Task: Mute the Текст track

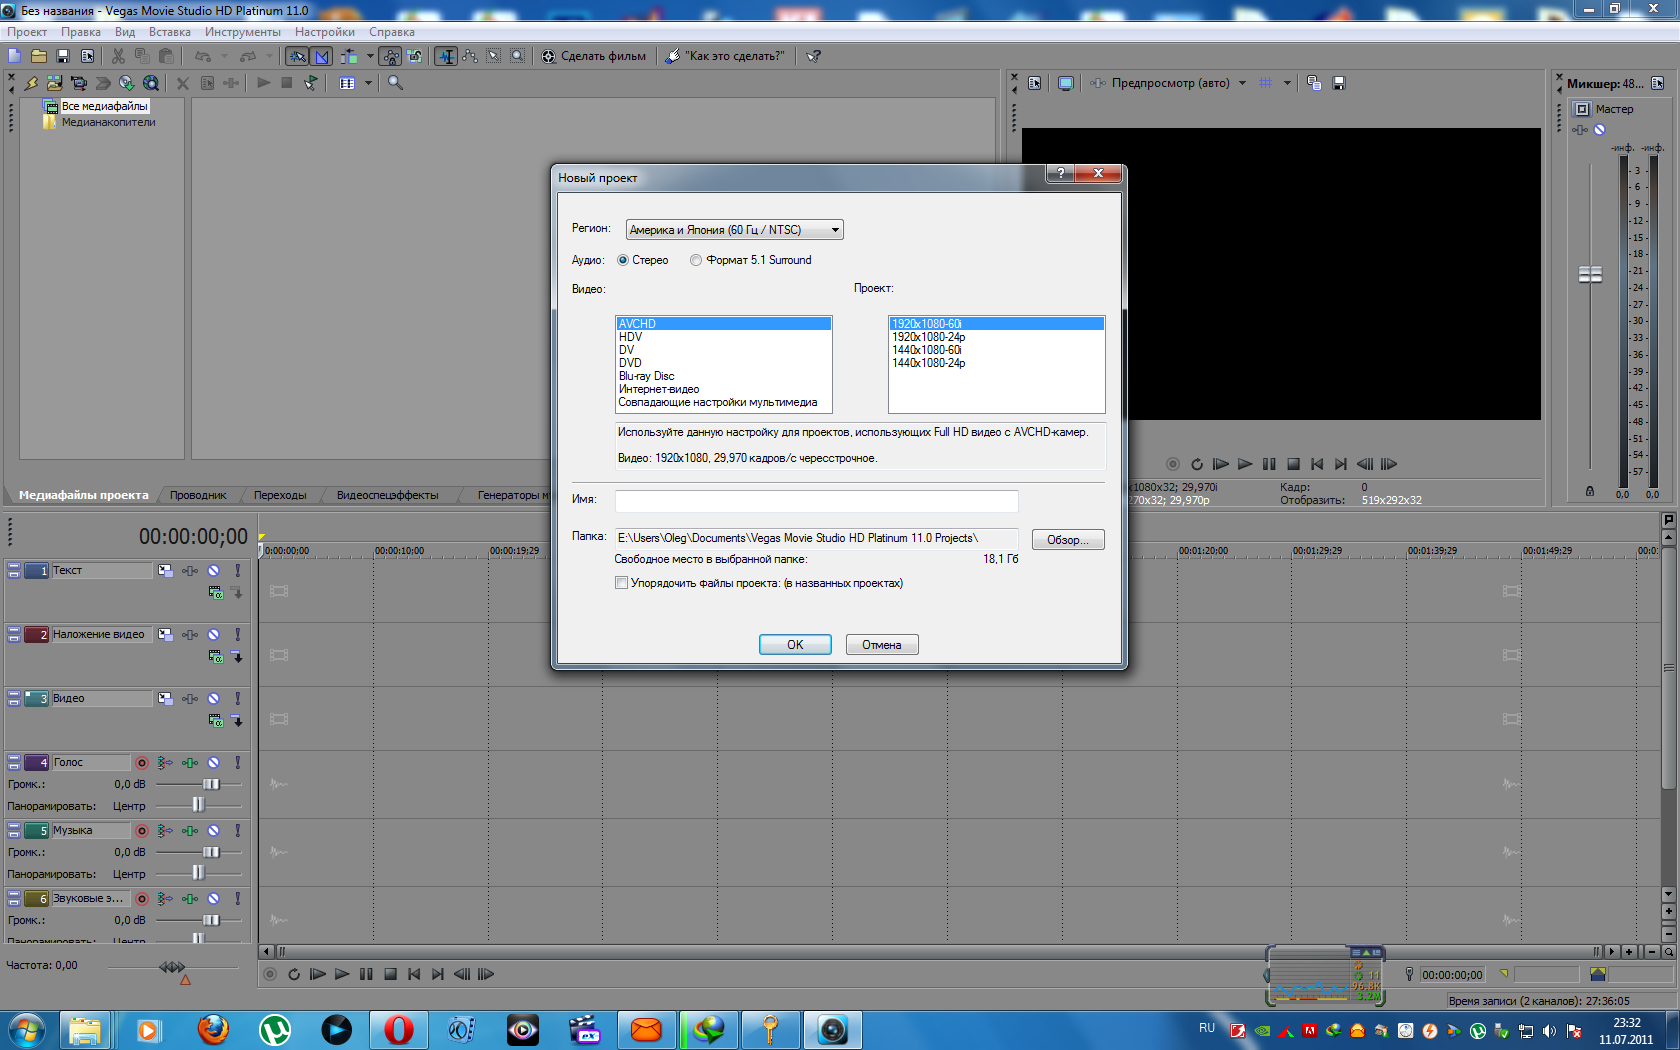Action: [x=213, y=570]
